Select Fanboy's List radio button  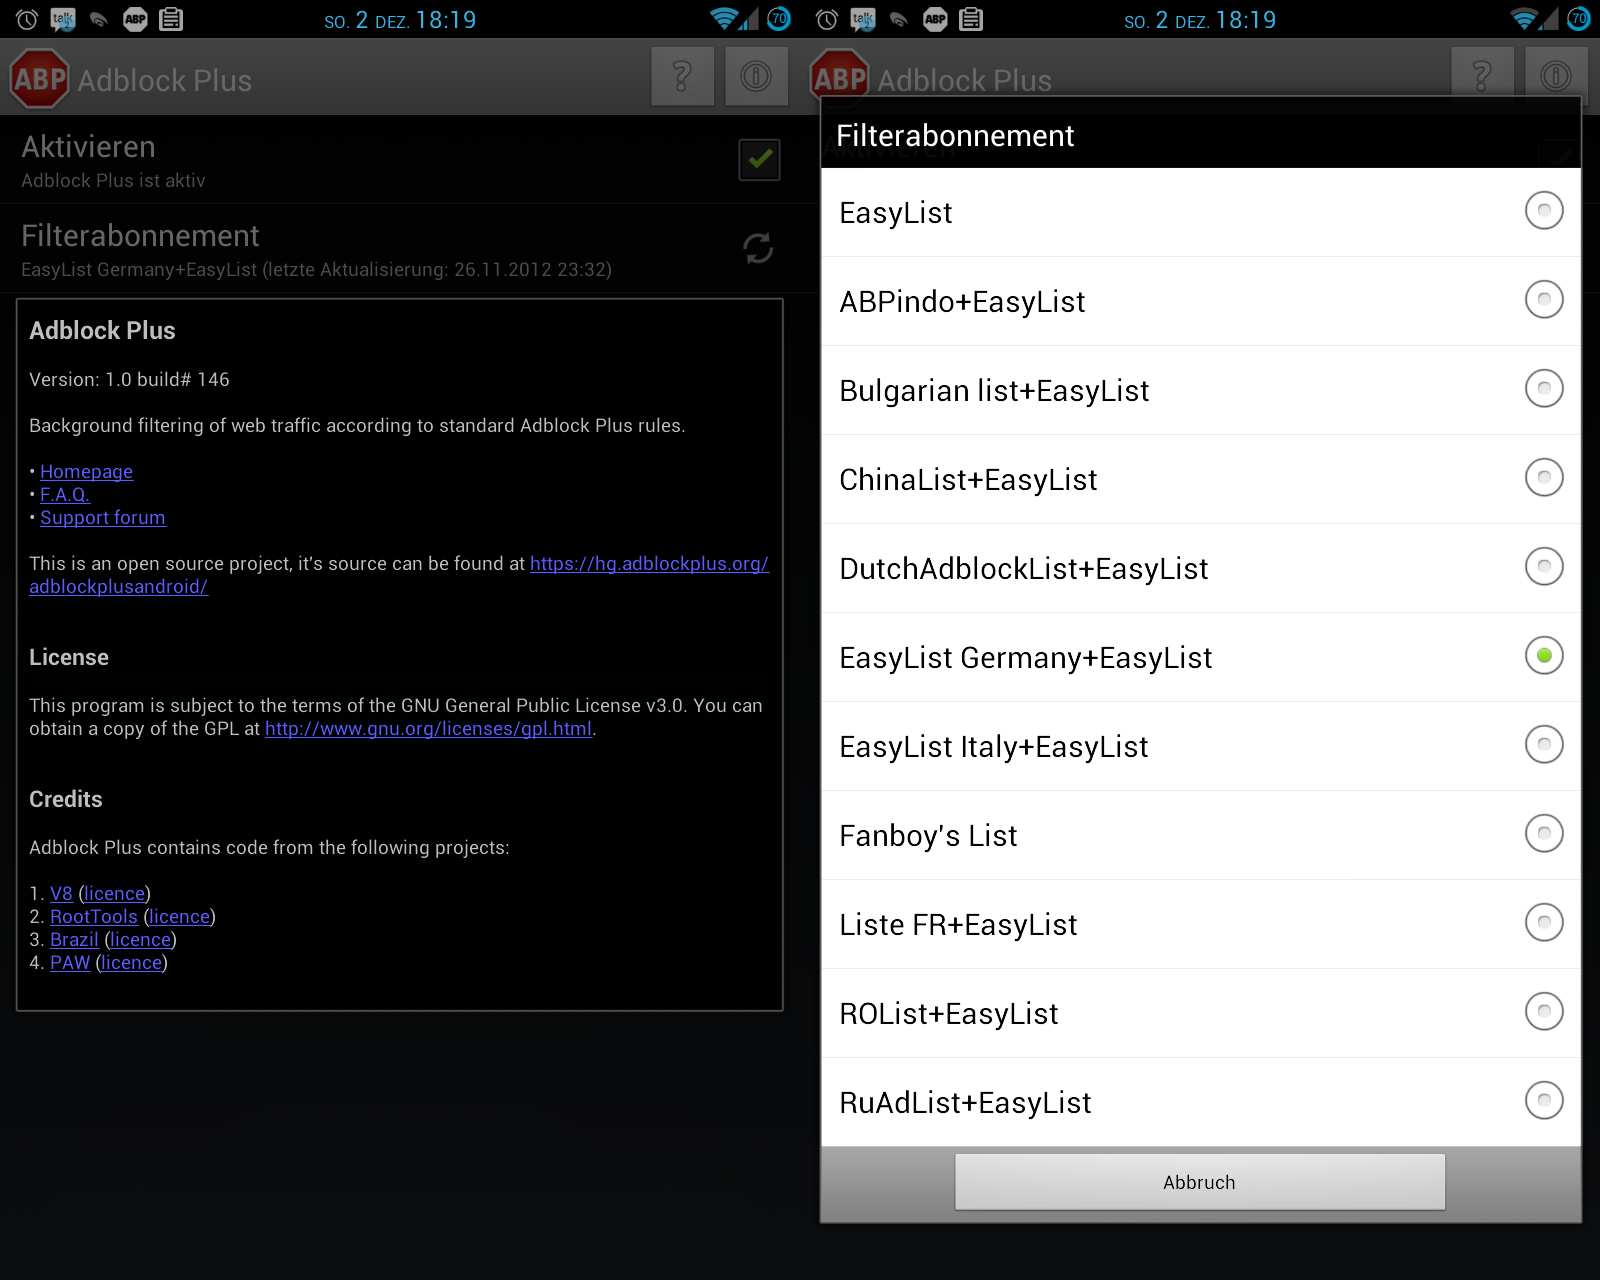[1544, 833]
